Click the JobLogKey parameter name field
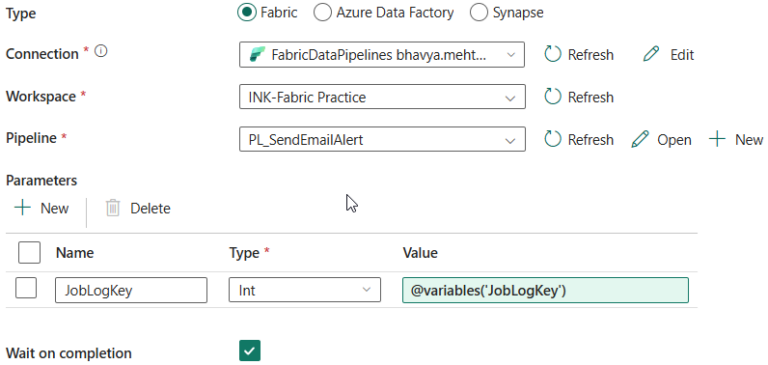 pyautogui.click(x=131, y=290)
